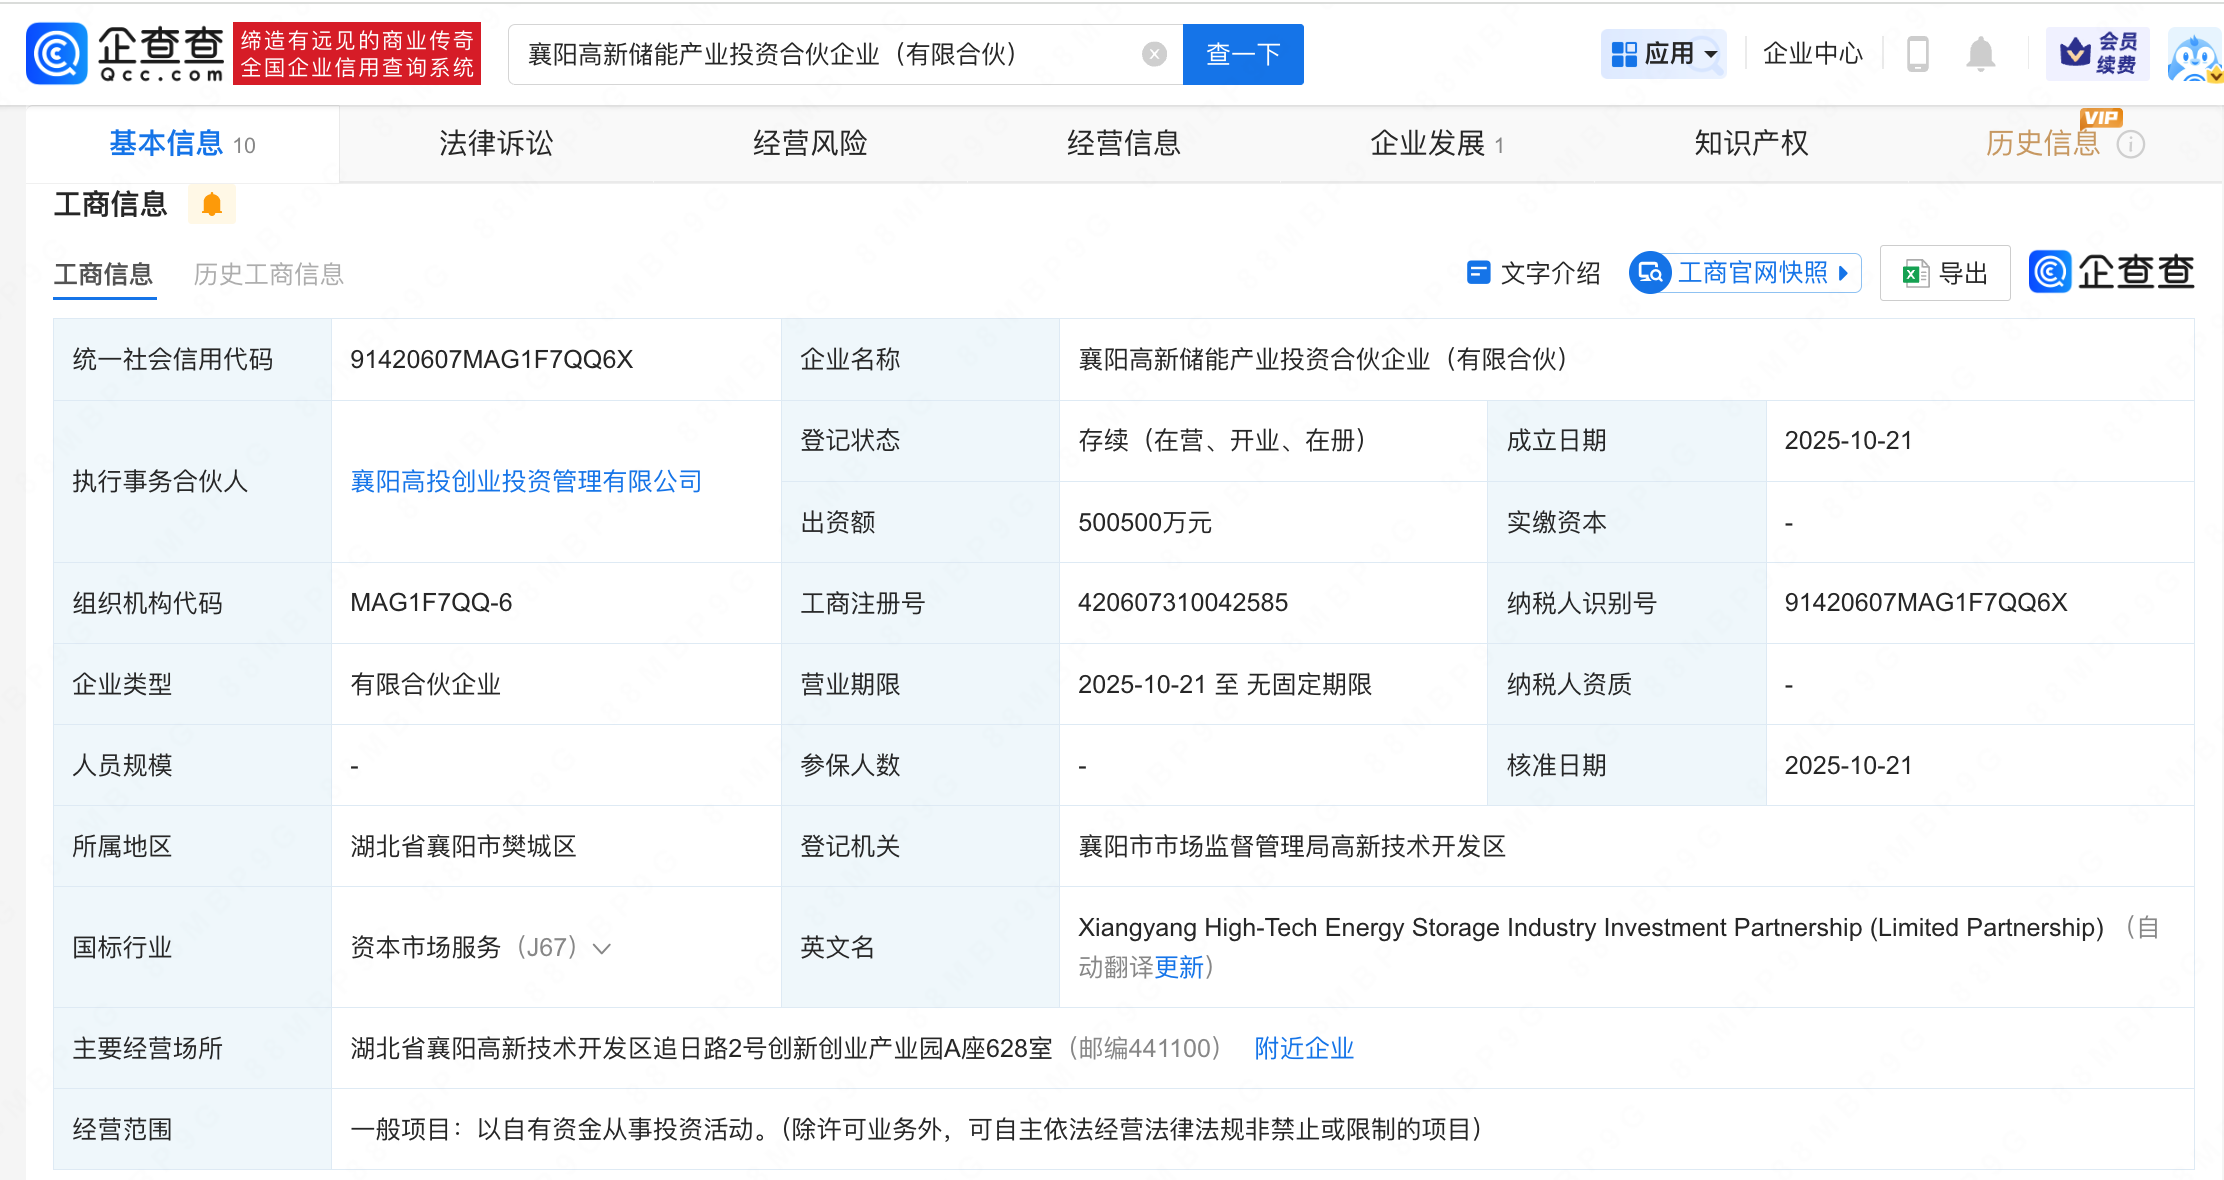Click the 导出 export button
2224x1180 pixels.
(x=1944, y=273)
